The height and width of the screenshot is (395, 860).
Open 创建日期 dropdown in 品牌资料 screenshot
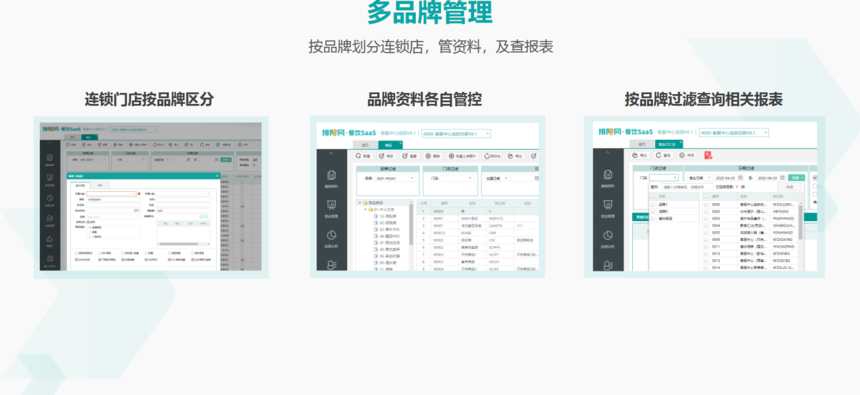(x=496, y=178)
